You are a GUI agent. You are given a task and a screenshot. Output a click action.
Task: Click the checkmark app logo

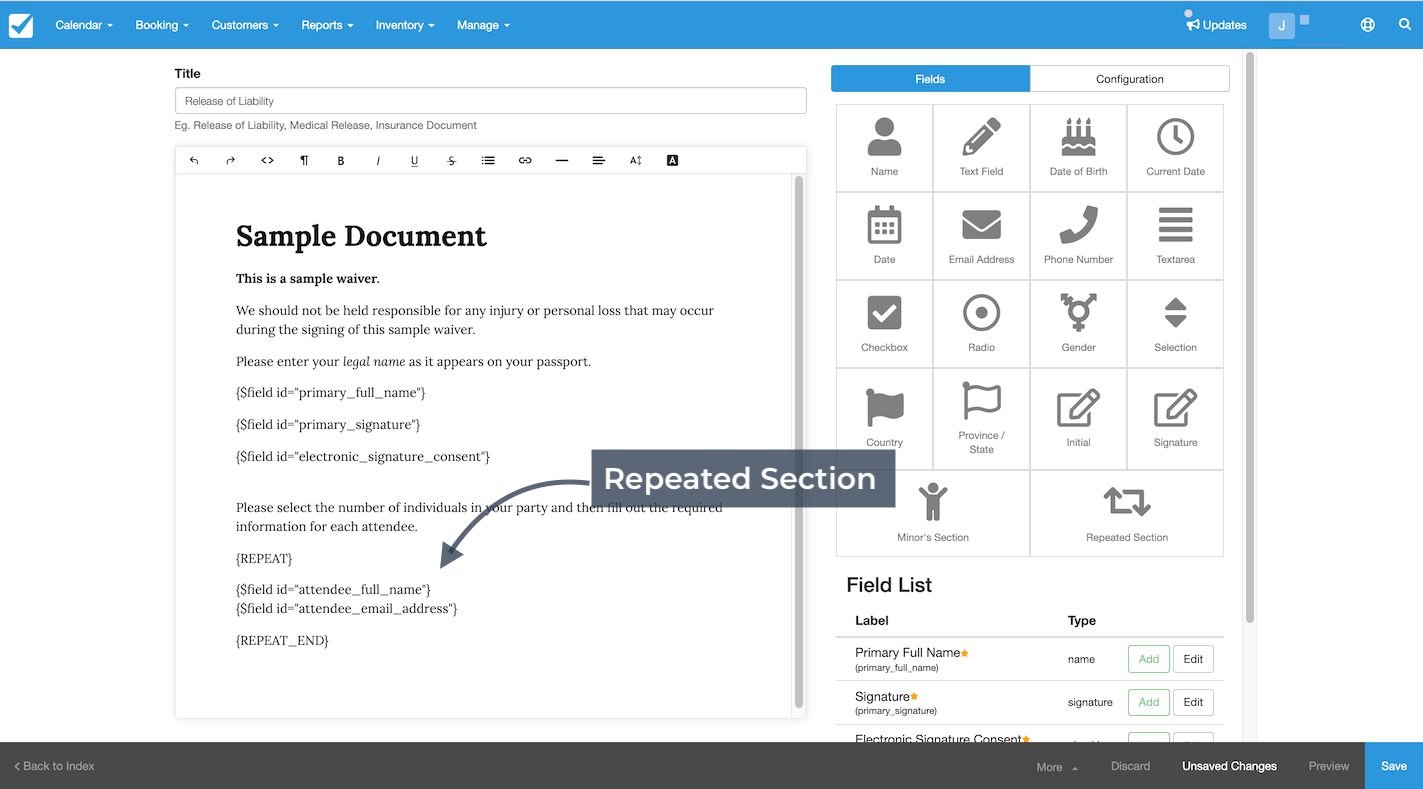[21, 25]
